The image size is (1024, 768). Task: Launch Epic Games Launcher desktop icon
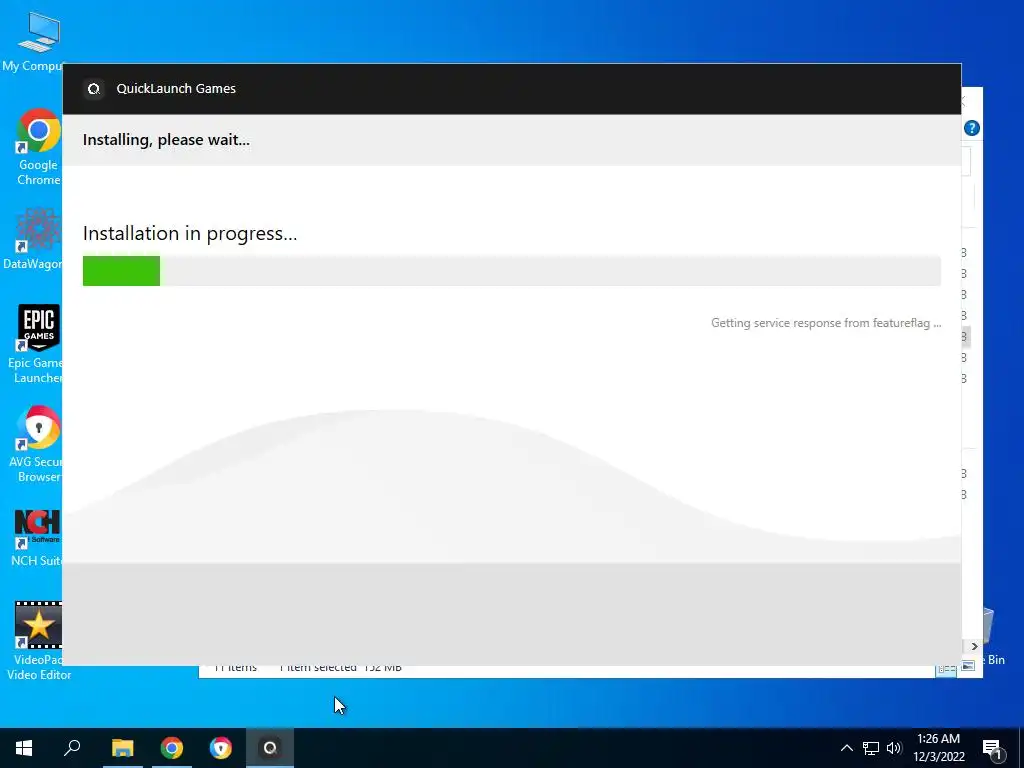[36, 344]
